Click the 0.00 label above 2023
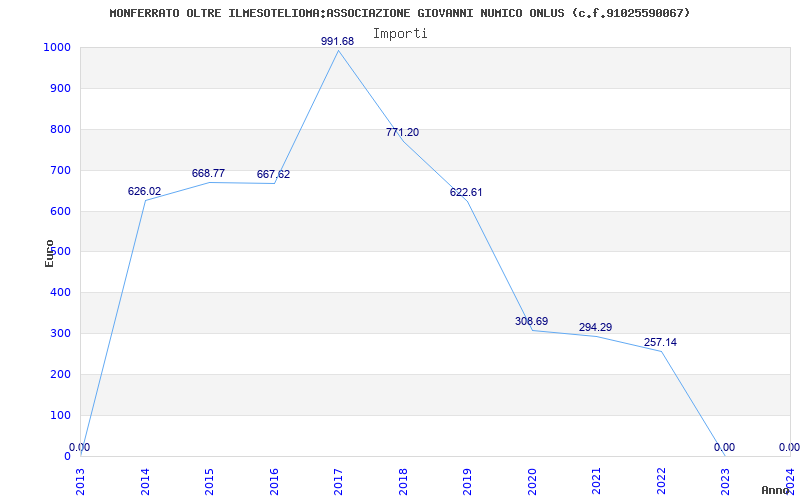The image size is (800, 500). 724,447
